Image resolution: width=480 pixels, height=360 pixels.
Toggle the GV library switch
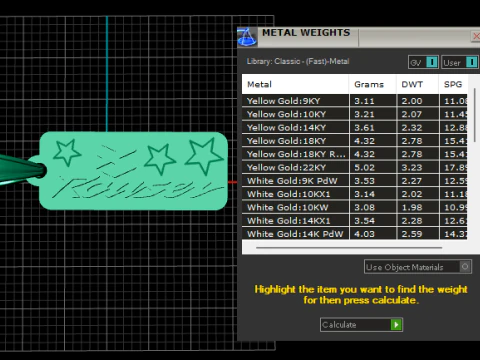tap(423, 62)
